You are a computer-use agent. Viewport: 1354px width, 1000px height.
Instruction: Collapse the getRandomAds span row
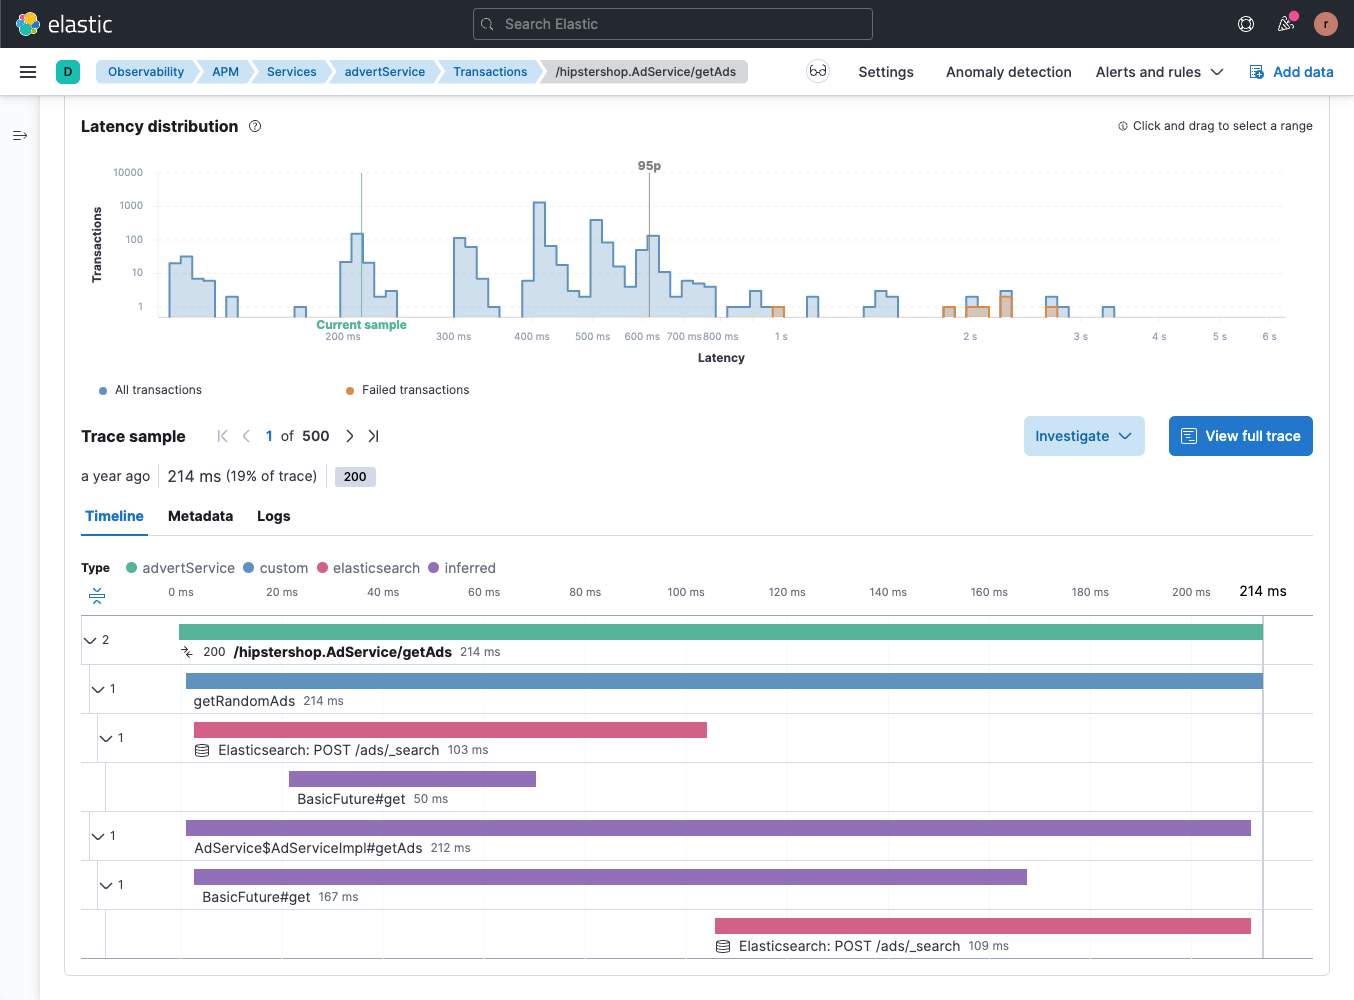(x=98, y=689)
